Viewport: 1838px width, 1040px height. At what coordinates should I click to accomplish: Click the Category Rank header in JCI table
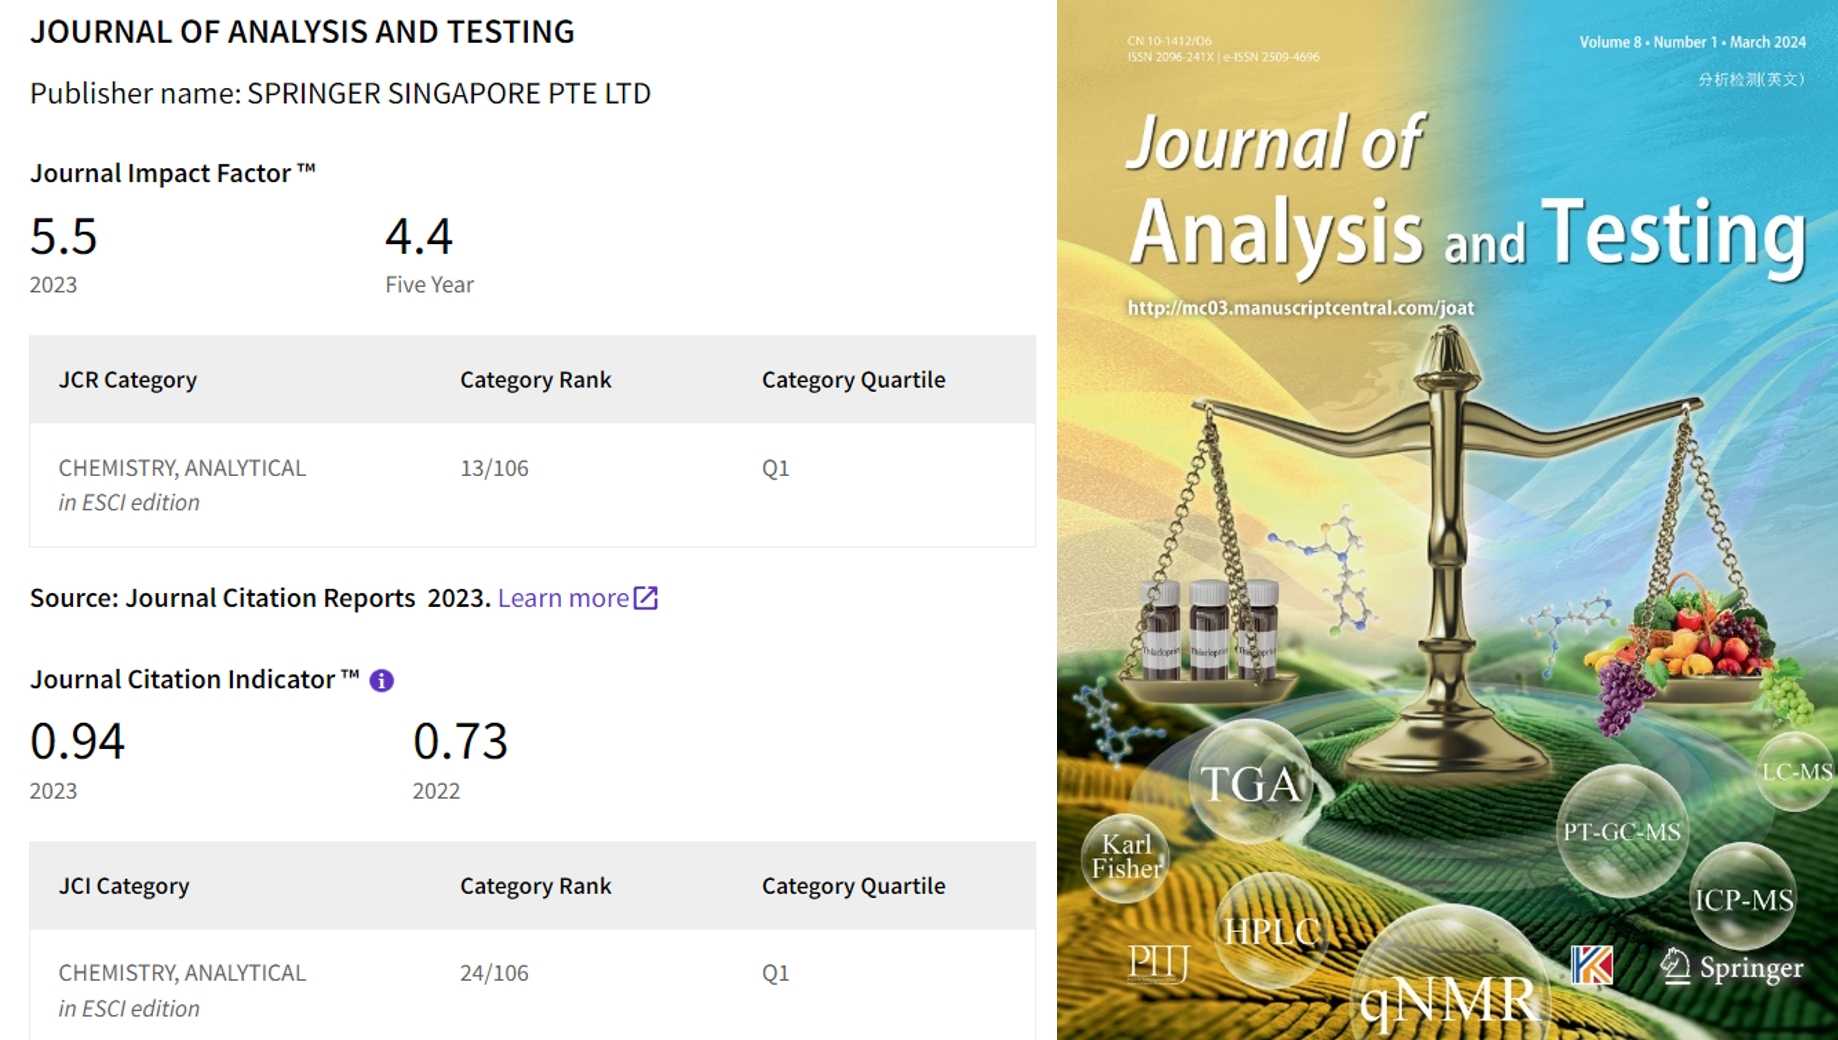pos(535,886)
